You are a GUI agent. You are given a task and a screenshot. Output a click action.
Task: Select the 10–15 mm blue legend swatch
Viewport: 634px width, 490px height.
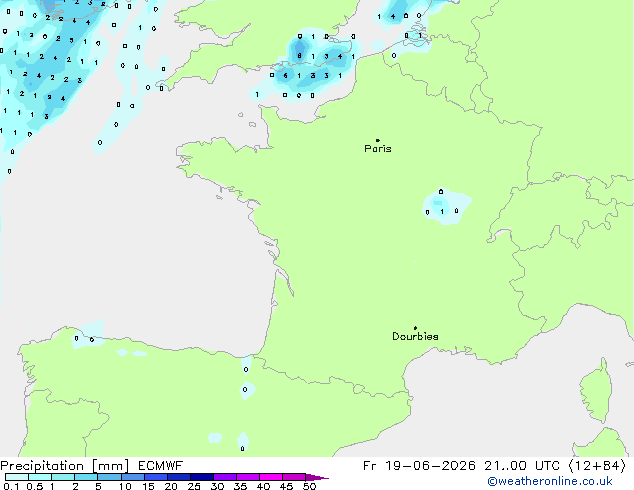pyautogui.click(x=133, y=477)
